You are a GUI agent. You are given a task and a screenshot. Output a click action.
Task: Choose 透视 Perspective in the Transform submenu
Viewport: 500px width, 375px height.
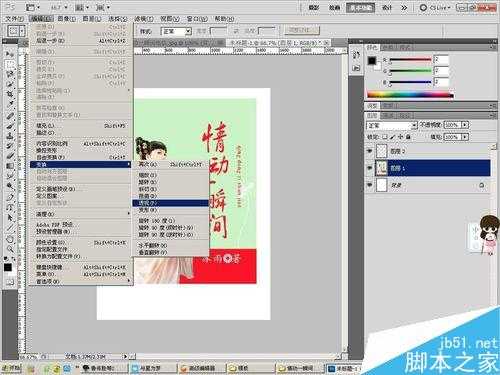pos(170,203)
